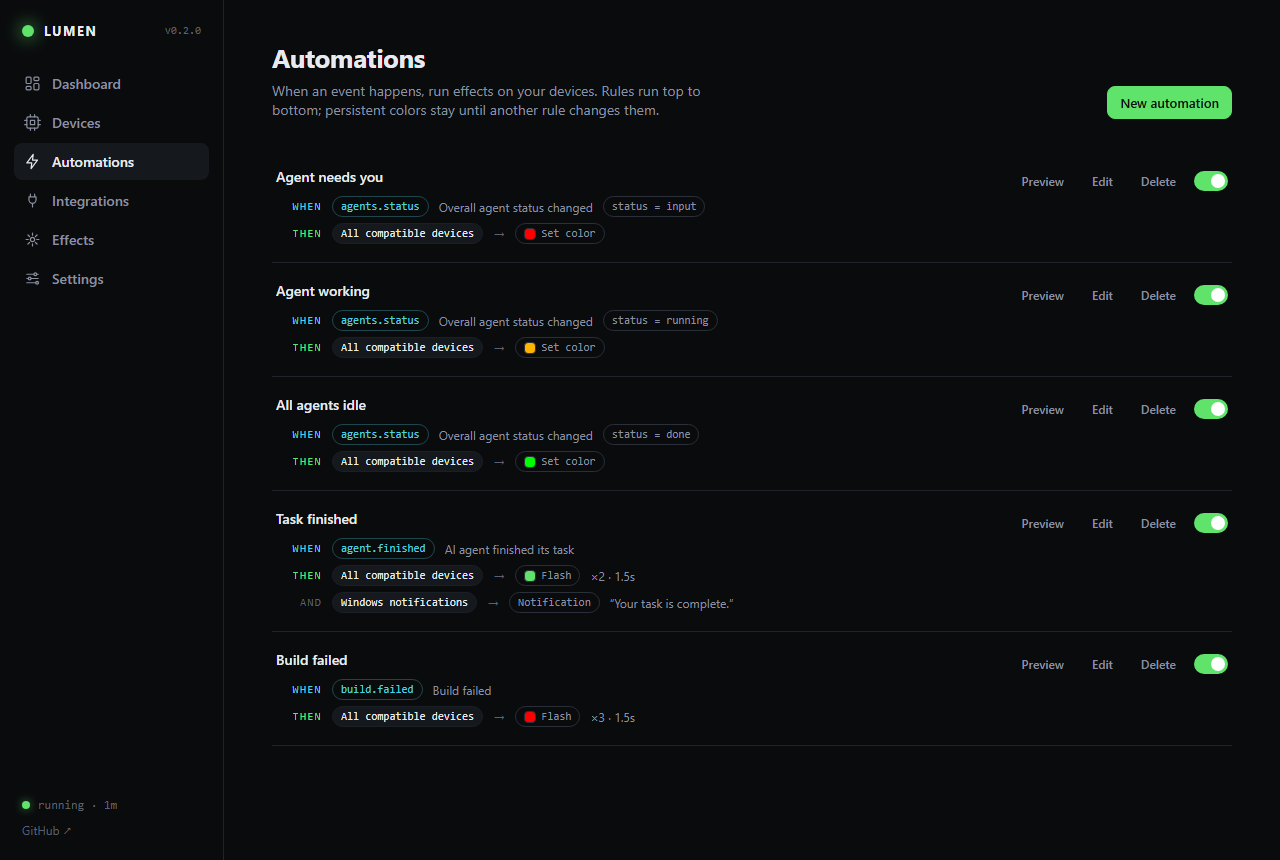1280x860 pixels.
Task: Click the Devices chip icon
Action: [x=32, y=123]
